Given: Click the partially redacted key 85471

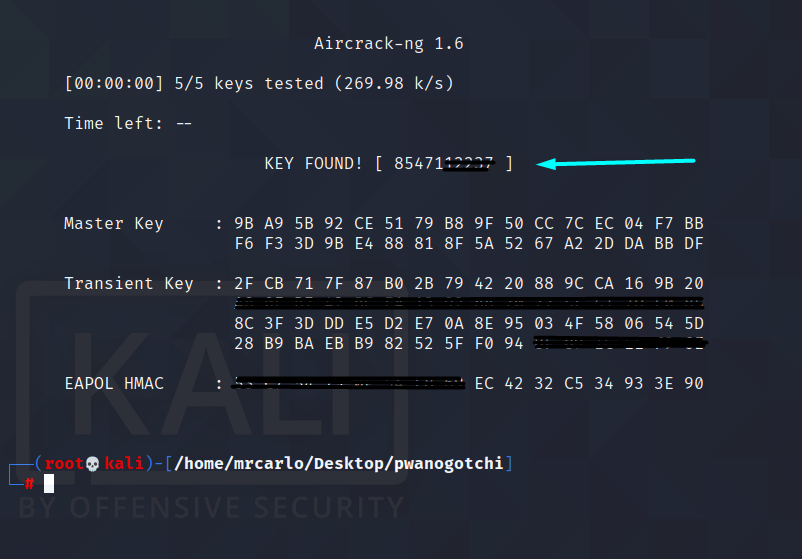Looking at the screenshot, I should [443, 164].
